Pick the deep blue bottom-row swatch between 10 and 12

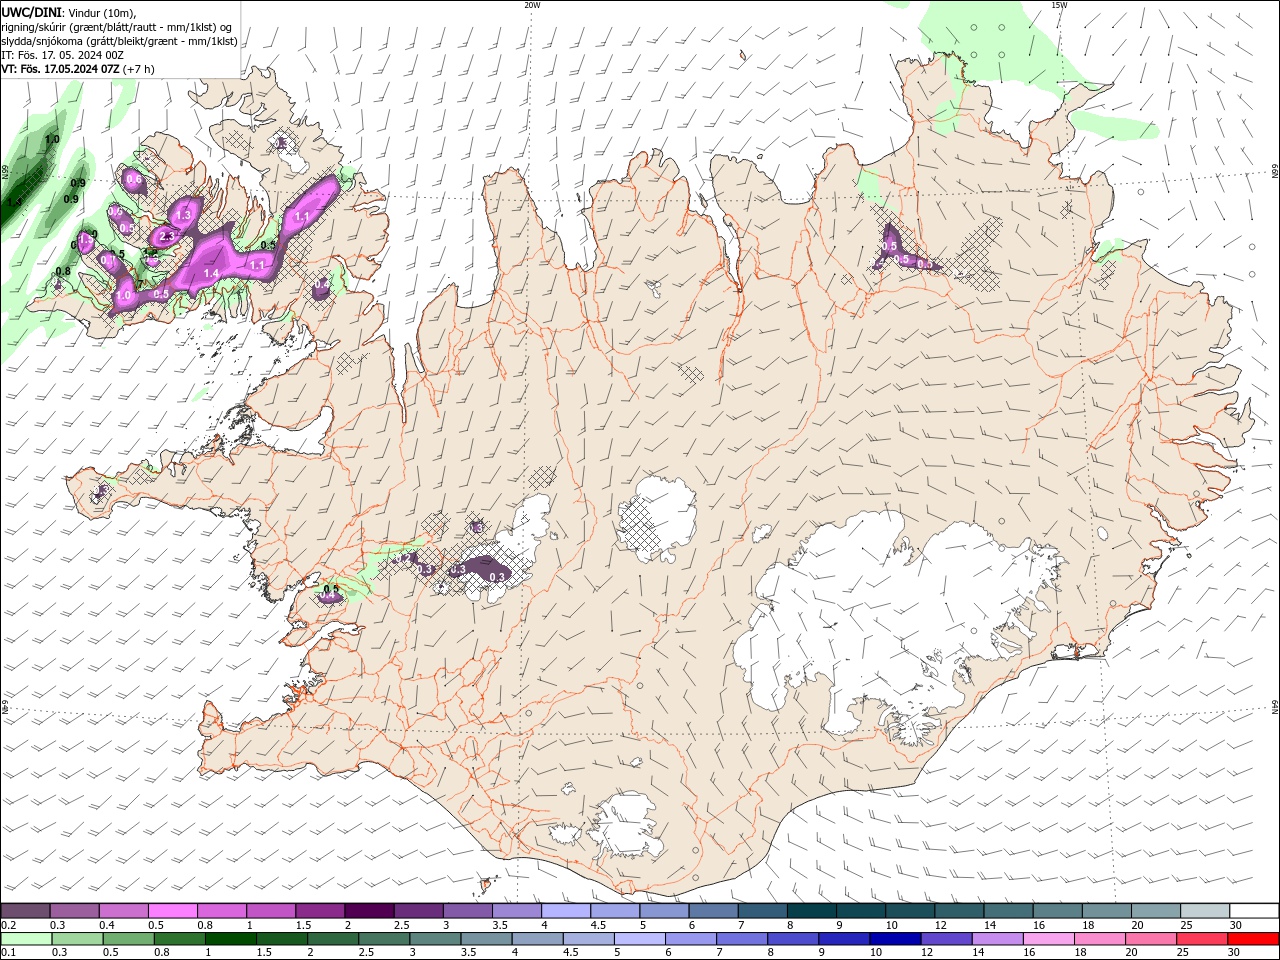coord(896,939)
